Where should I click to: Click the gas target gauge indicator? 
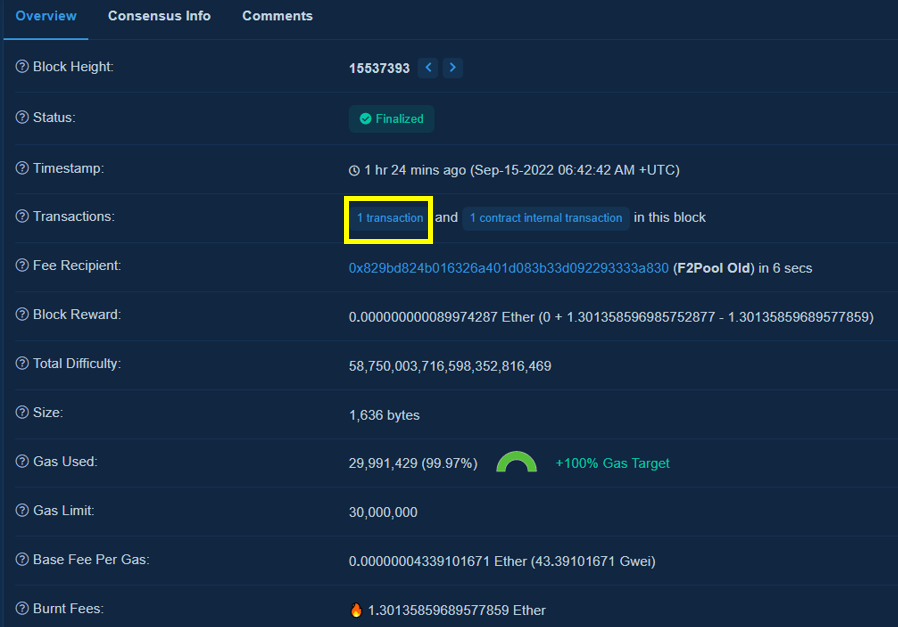pos(517,462)
